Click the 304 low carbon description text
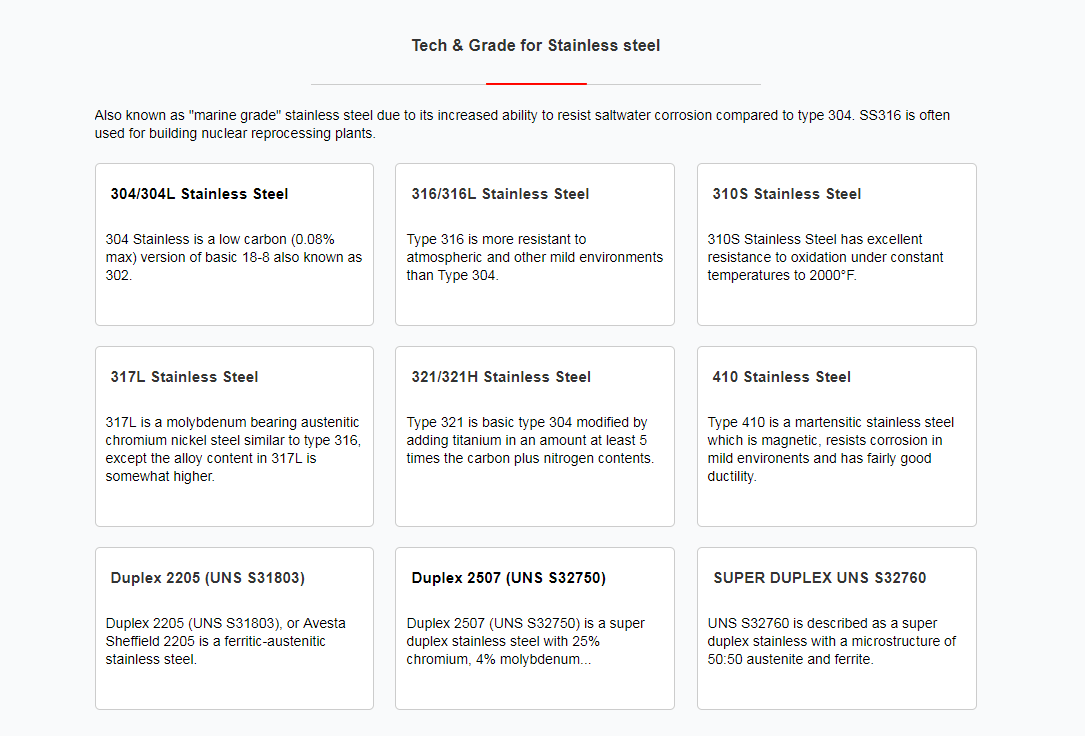 (233, 257)
